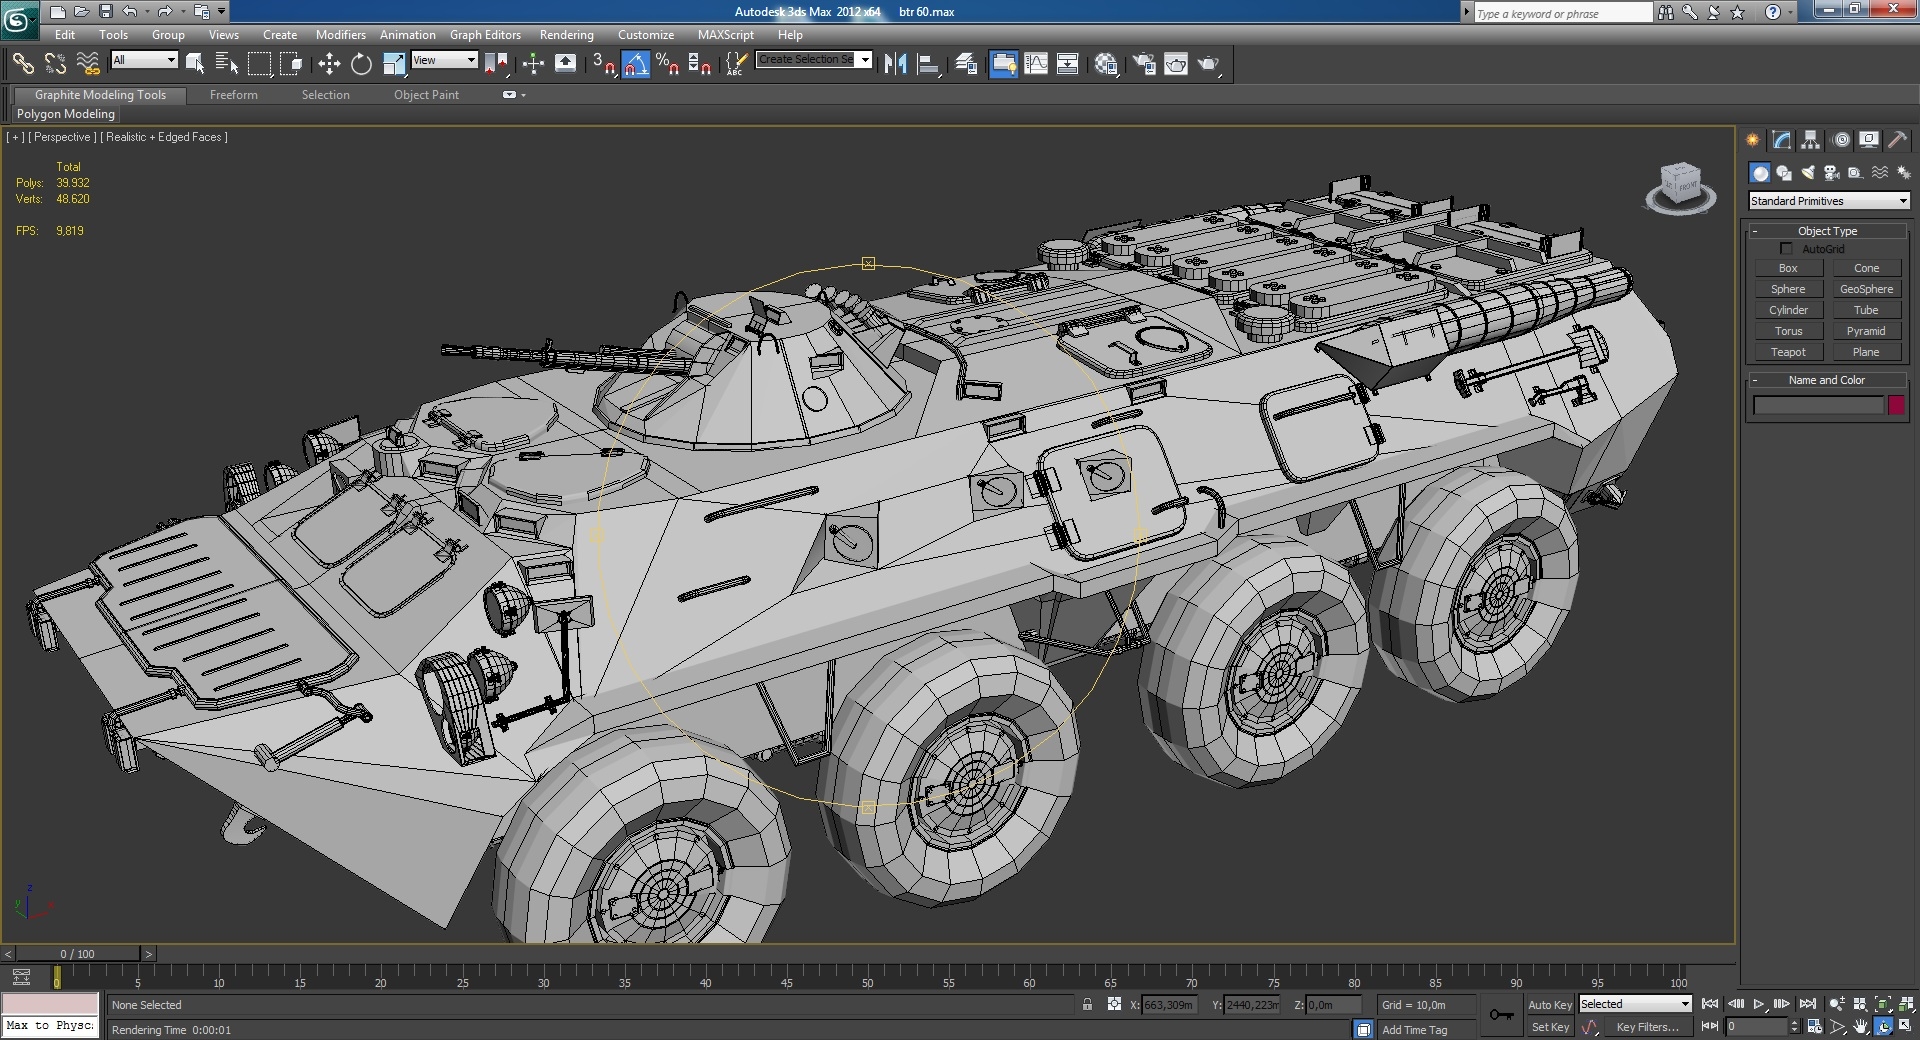Open the Modify panel tab
Screen dimensions: 1920x1040
click(1781, 140)
